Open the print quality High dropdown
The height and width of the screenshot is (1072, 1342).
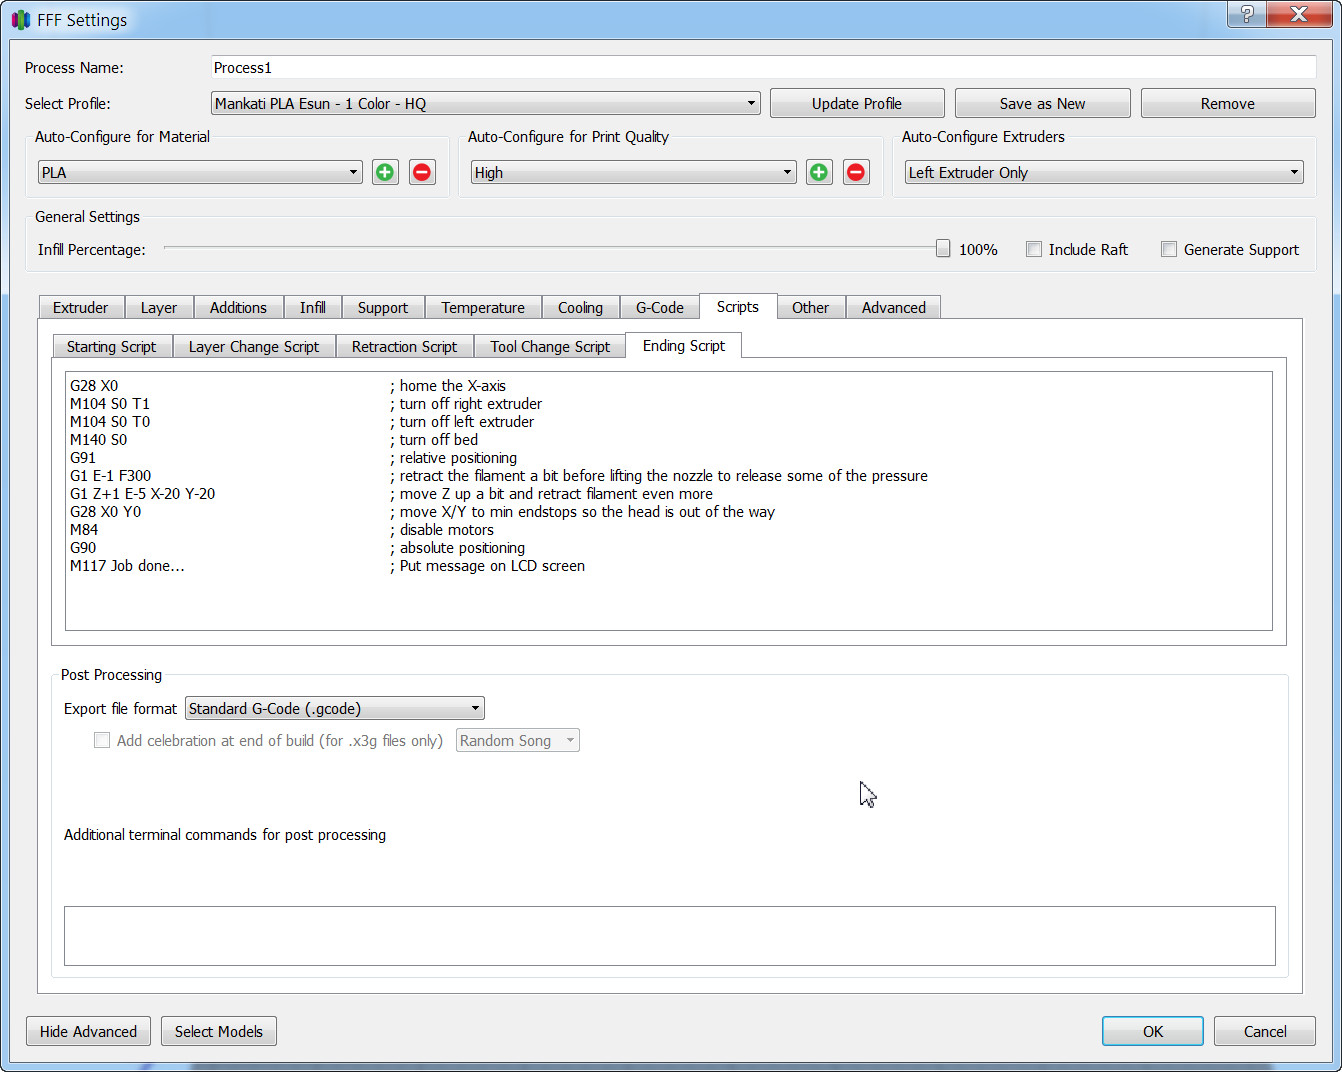[634, 172]
